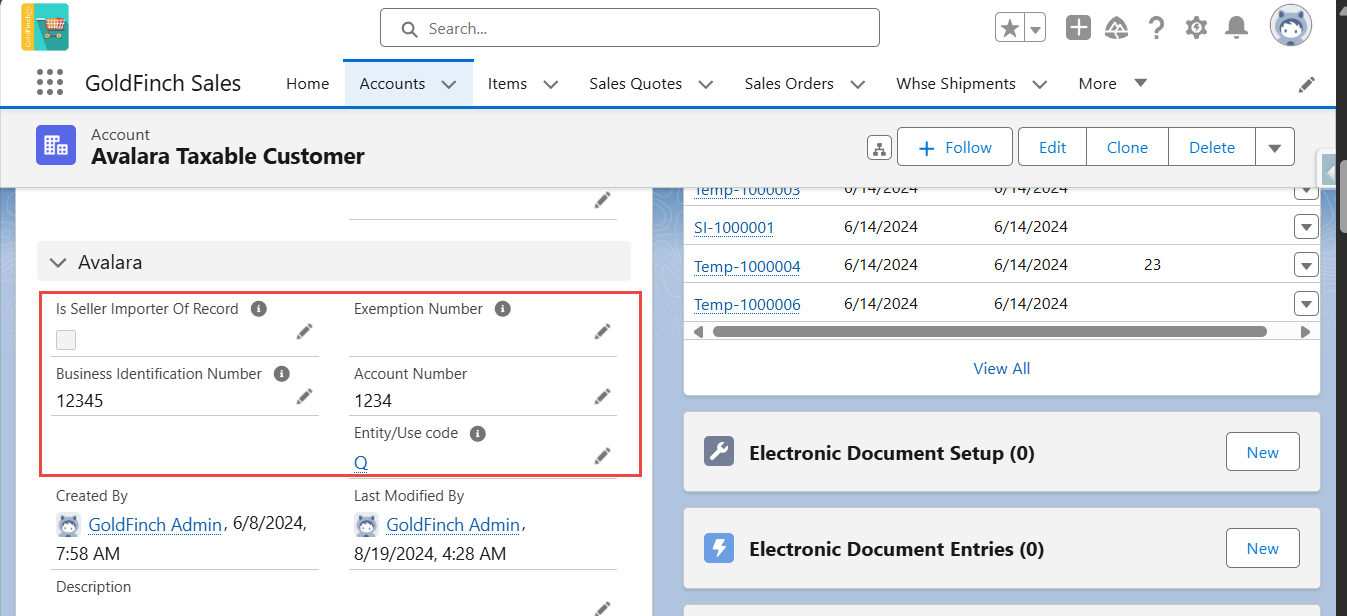Click New in Electronic Document Setup
This screenshot has height=616, width=1347.
pyautogui.click(x=1262, y=452)
